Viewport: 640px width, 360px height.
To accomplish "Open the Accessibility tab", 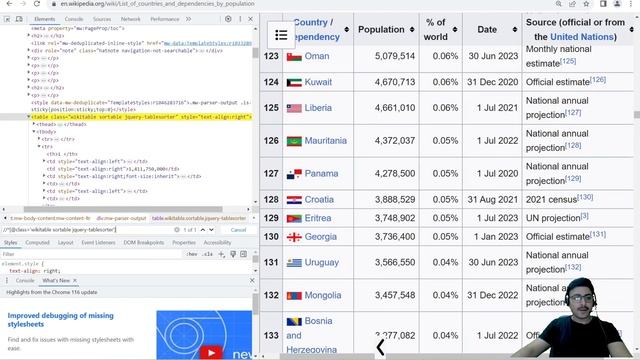I will [x=217, y=242].
